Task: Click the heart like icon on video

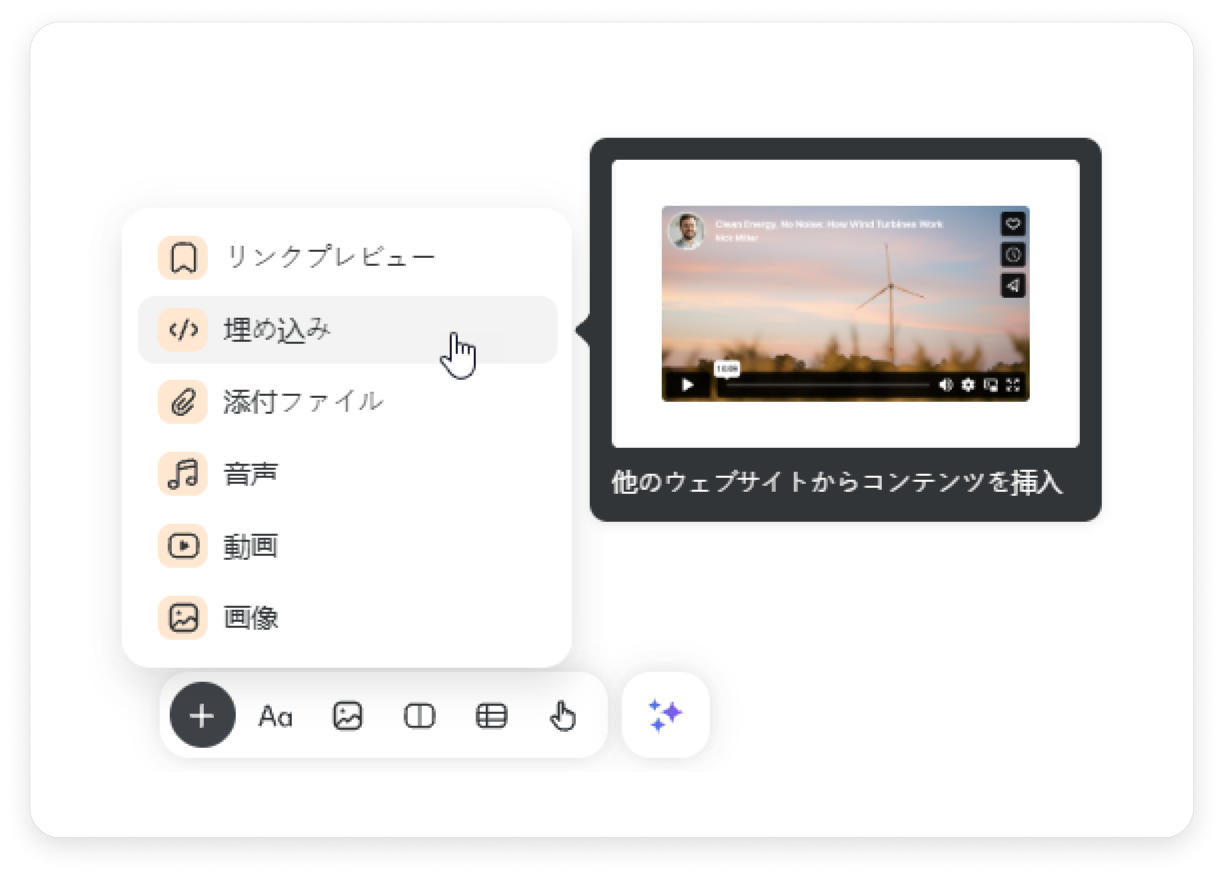Action: (1013, 224)
